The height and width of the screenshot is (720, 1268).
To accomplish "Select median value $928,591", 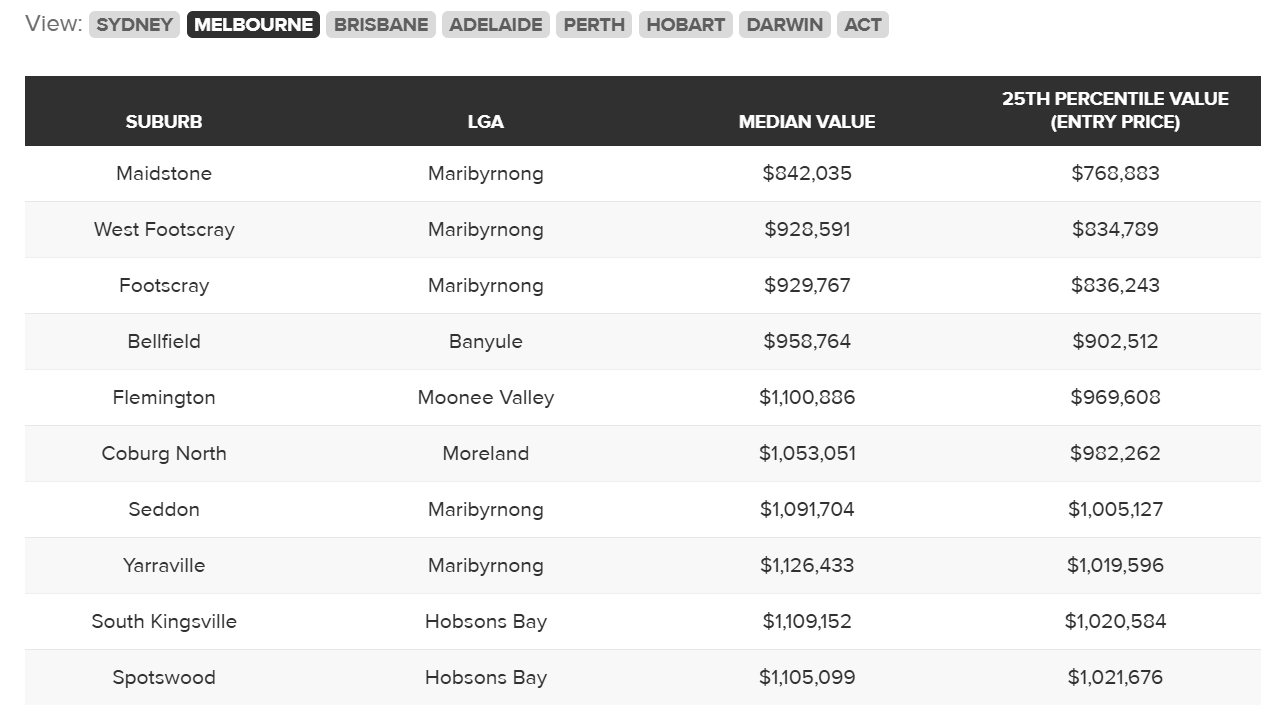I will pyautogui.click(x=807, y=229).
